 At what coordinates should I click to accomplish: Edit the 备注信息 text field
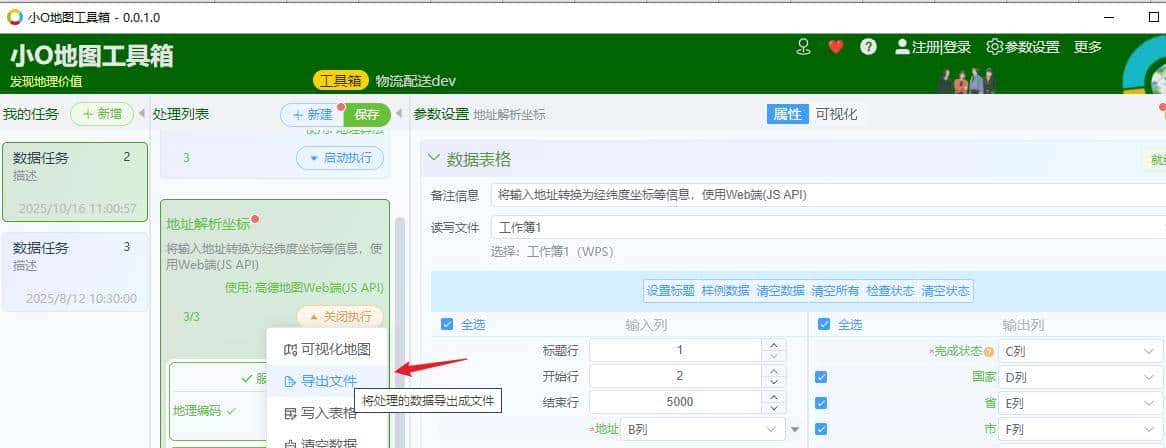tap(828, 195)
